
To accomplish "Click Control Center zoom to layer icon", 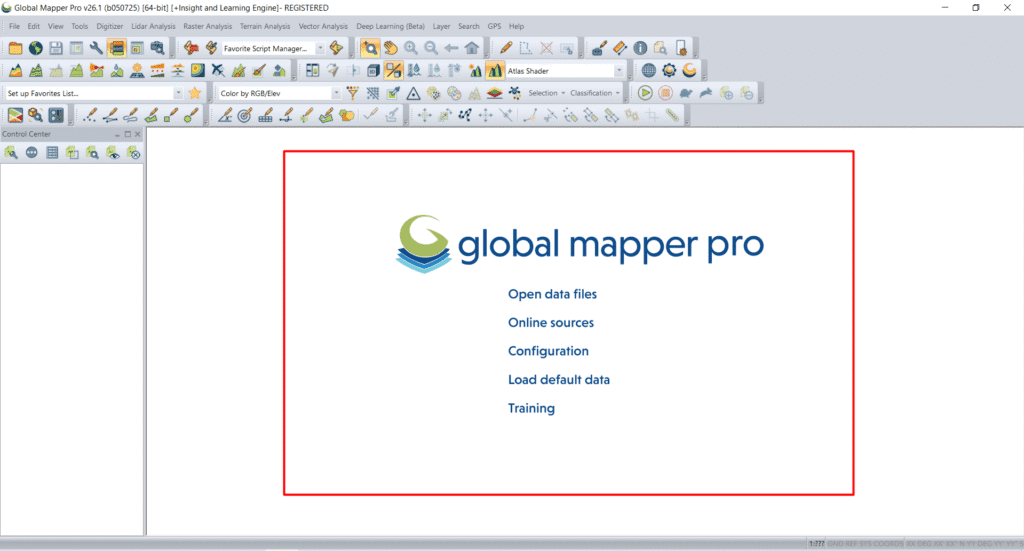I will [92, 153].
